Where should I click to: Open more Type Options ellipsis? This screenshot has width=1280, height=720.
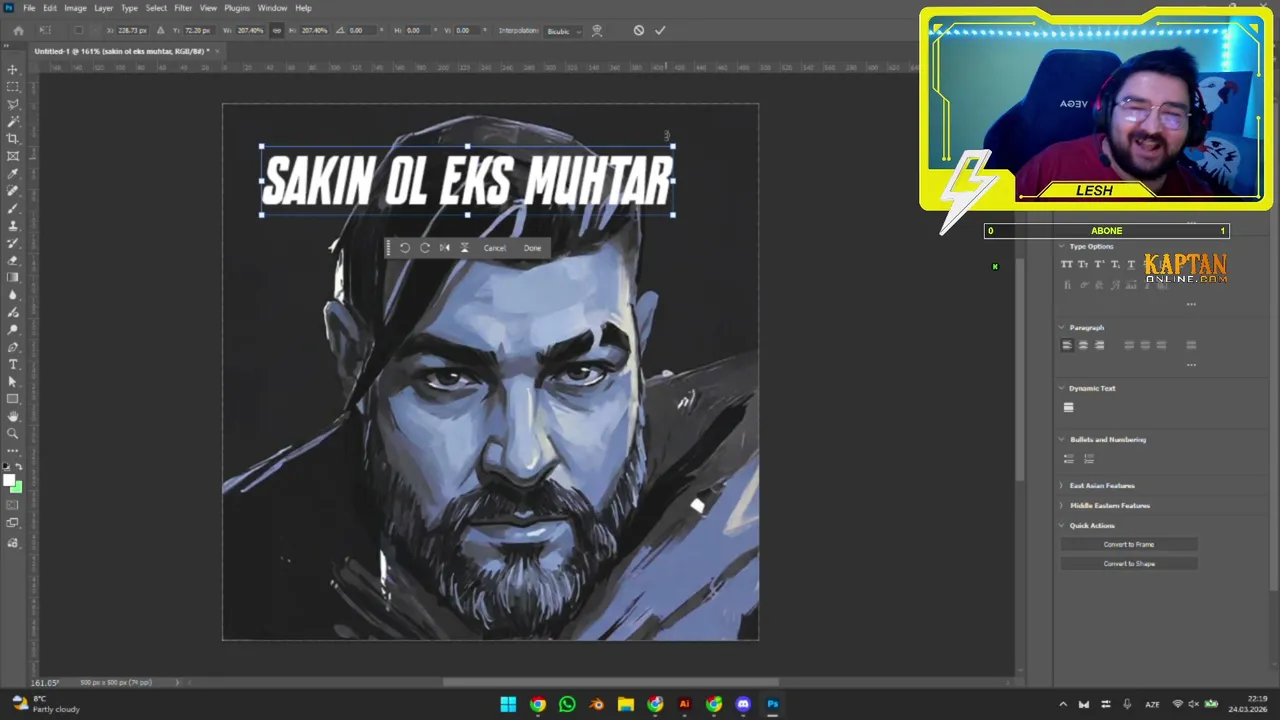click(1191, 304)
